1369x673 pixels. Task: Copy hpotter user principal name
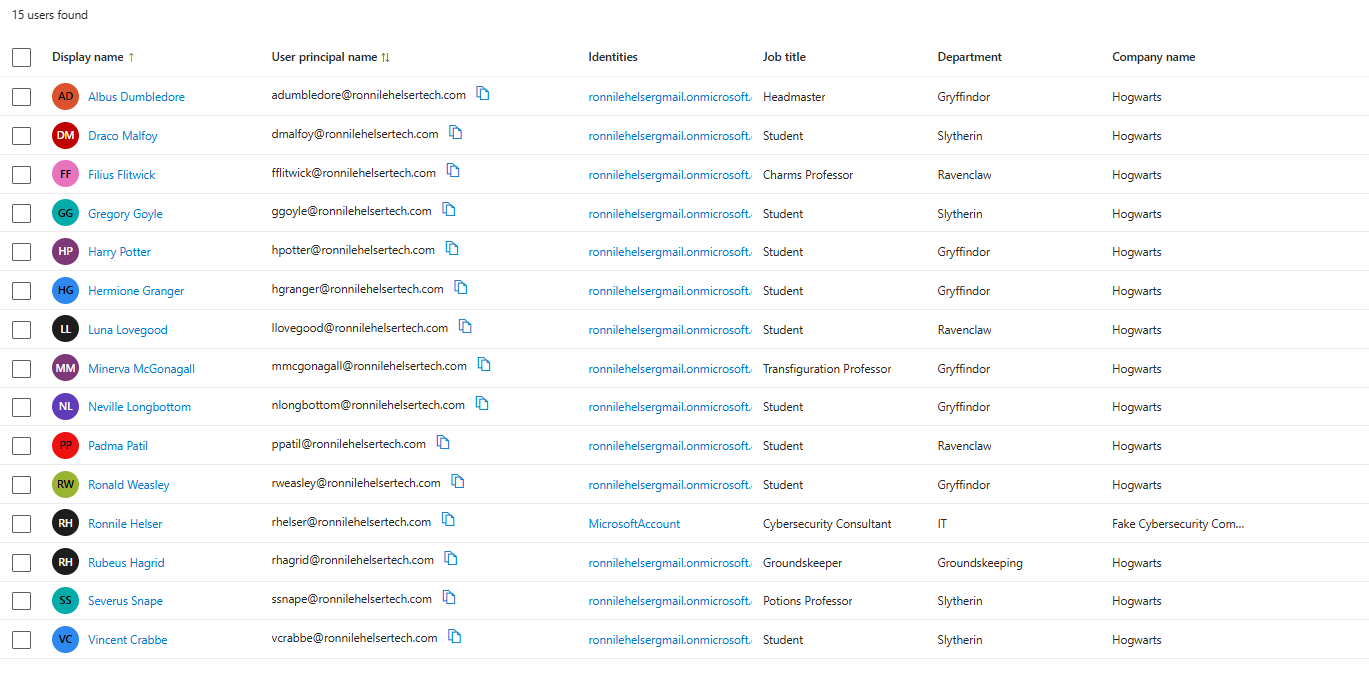coord(452,248)
